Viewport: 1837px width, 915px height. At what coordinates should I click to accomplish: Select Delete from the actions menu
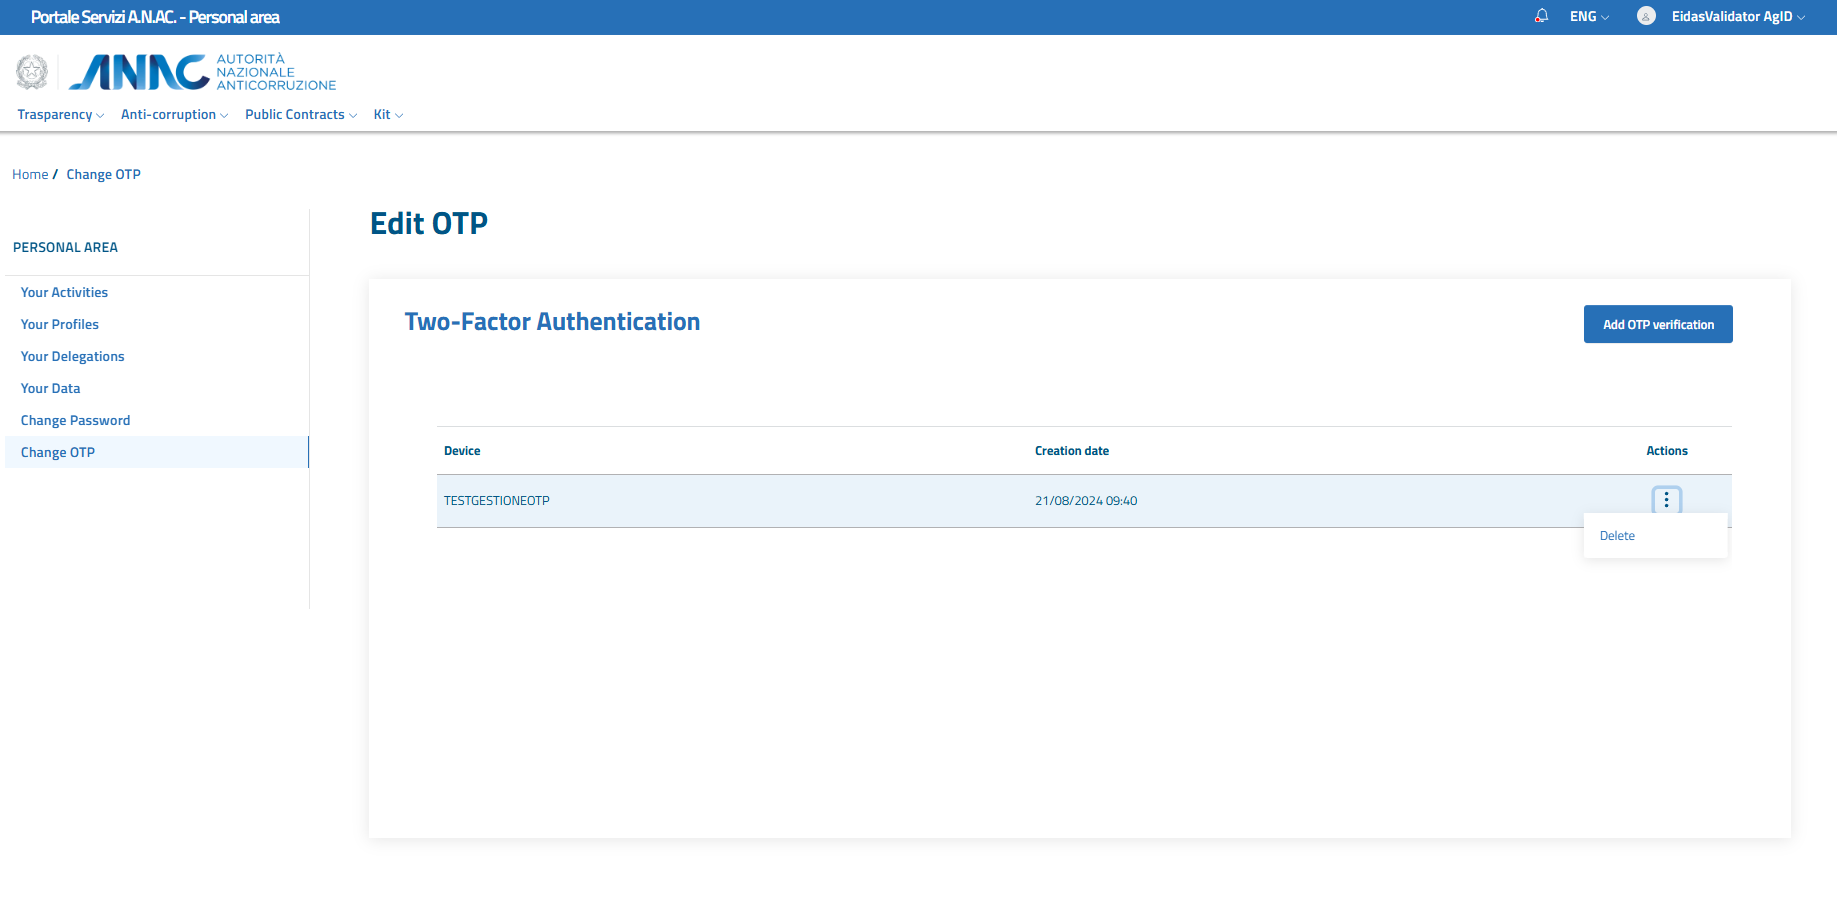(x=1617, y=536)
